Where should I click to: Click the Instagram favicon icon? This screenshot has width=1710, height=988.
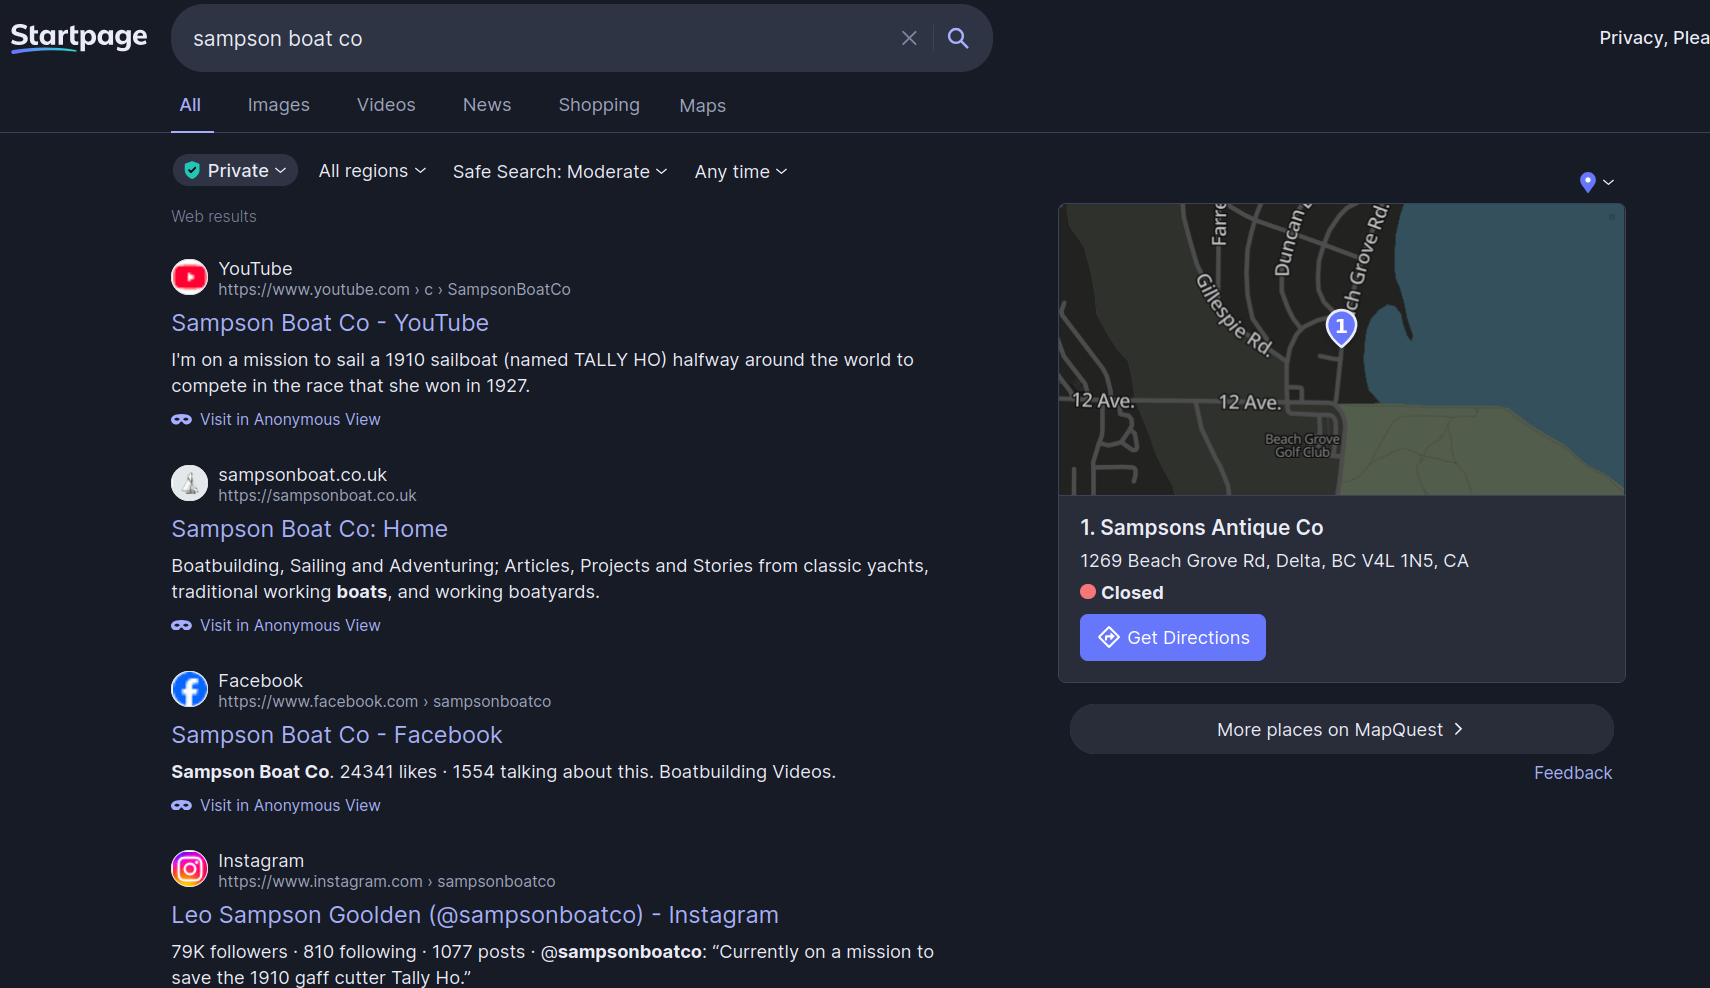[189, 869]
